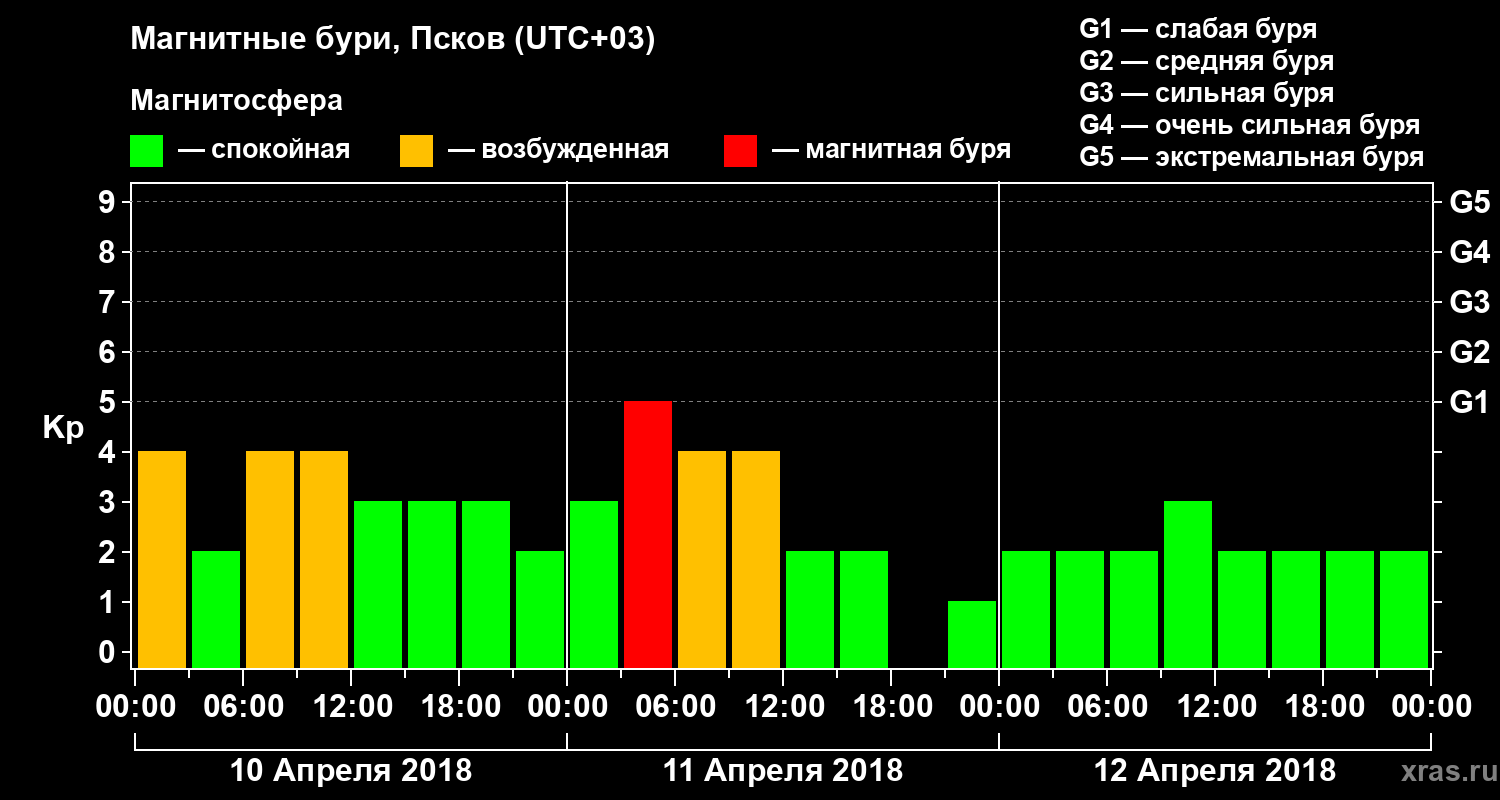Click the '12 Апреля 2018' date label
Image resolution: width=1500 pixels, height=800 pixels.
point(1215,771)
